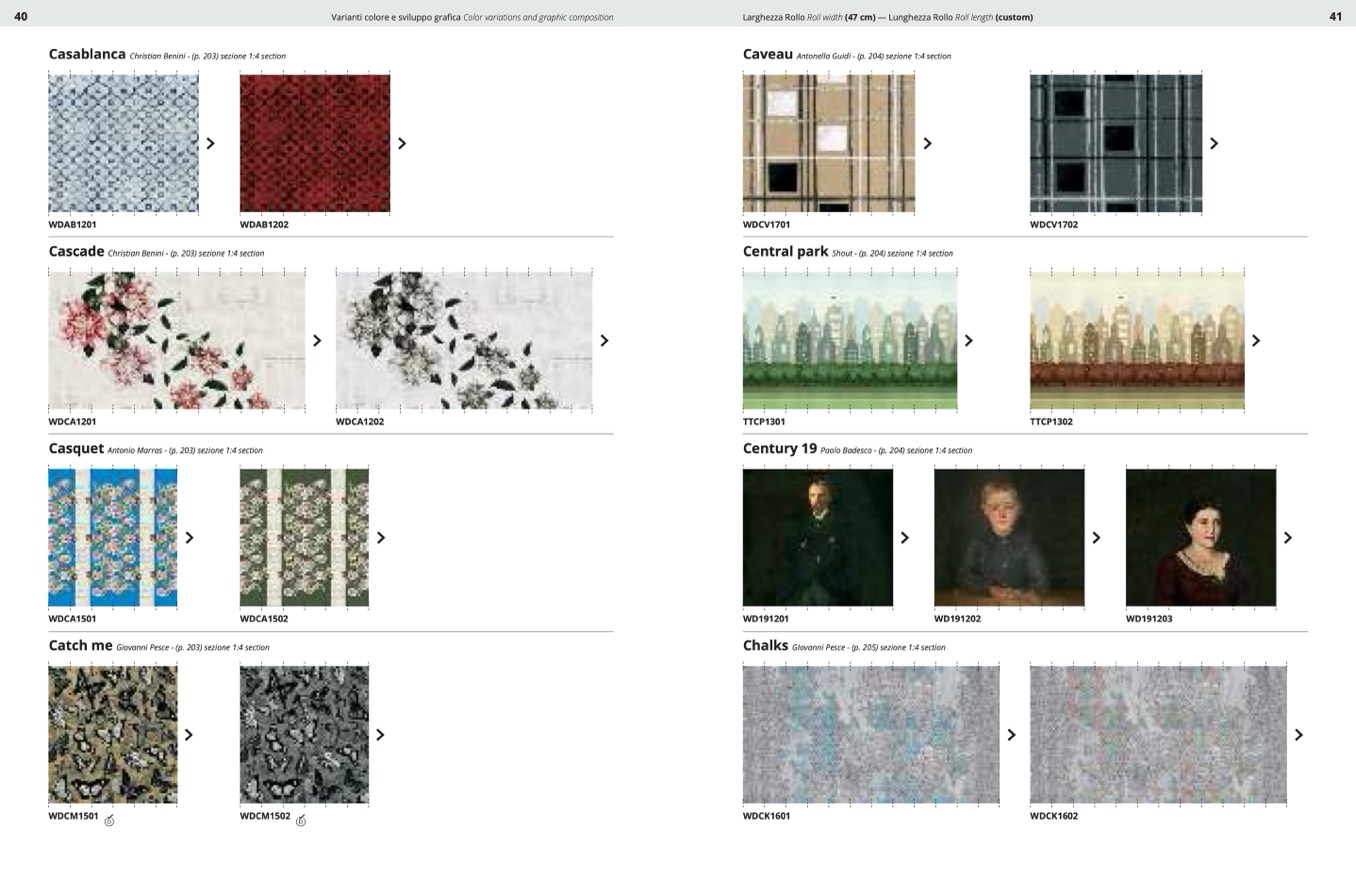Viewport: 1356px width, 878px height.
Task: Click arrow next to beige Caveau swatch
Action: pos(927,143)
